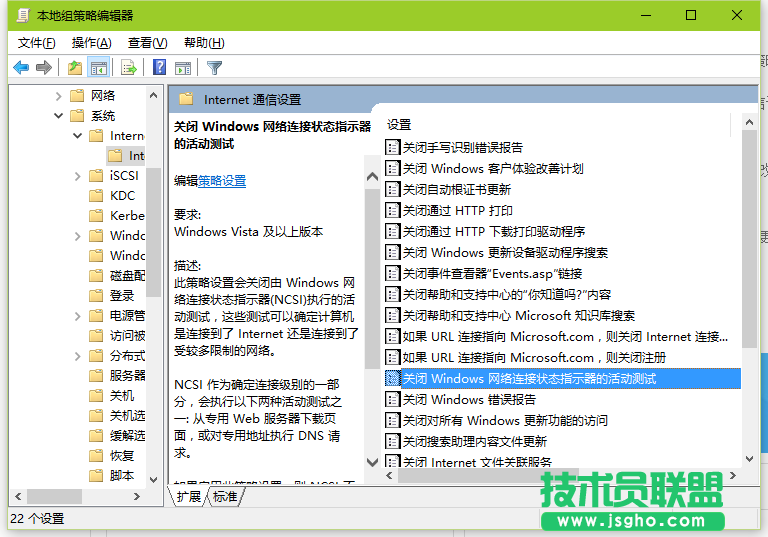
Task: Click the KDC folder icon
Action: click(96, 195)
